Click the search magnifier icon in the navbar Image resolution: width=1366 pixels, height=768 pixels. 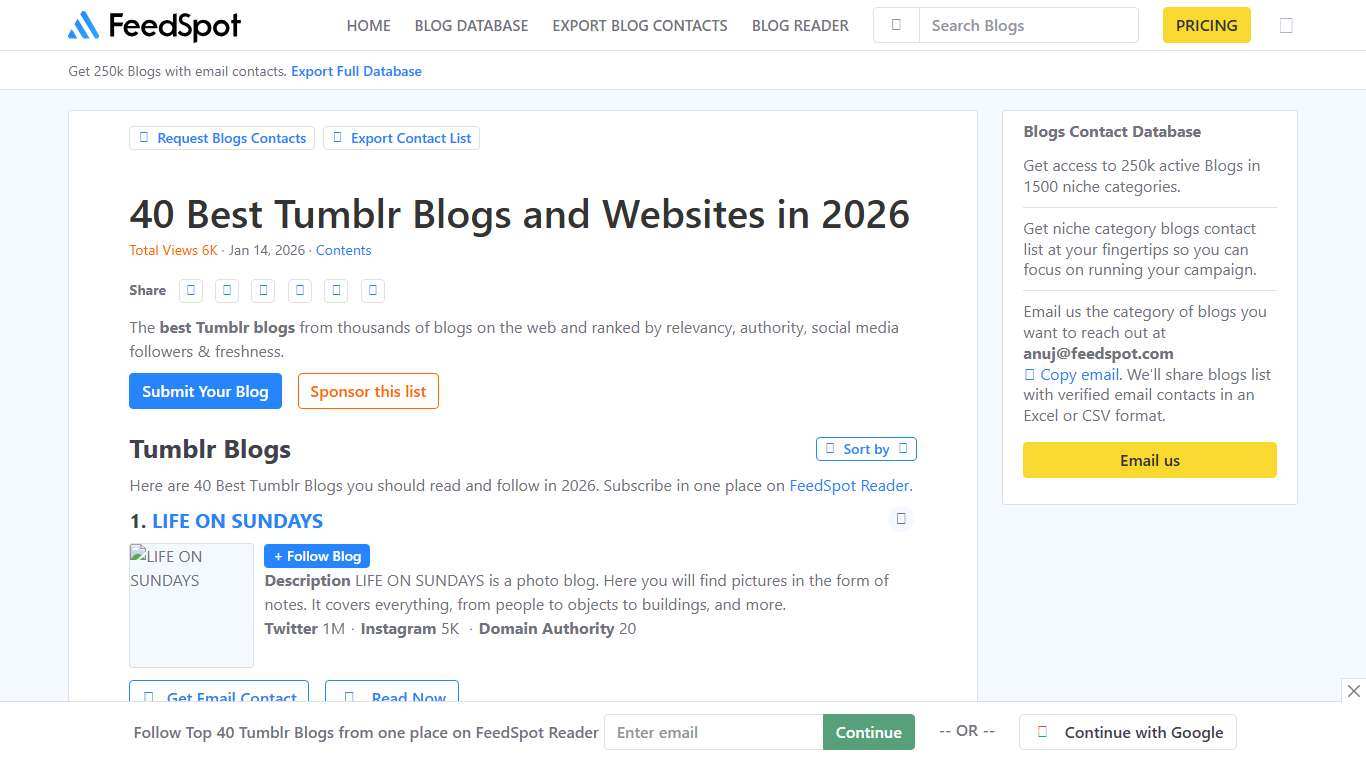point(896,25)
